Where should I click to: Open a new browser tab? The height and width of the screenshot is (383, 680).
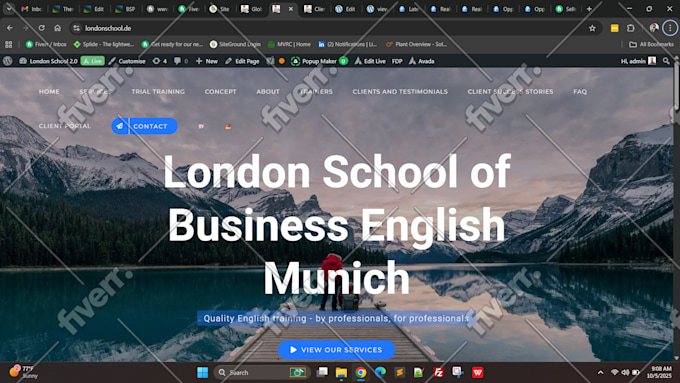pyautogui.click(x=589, y=9)
